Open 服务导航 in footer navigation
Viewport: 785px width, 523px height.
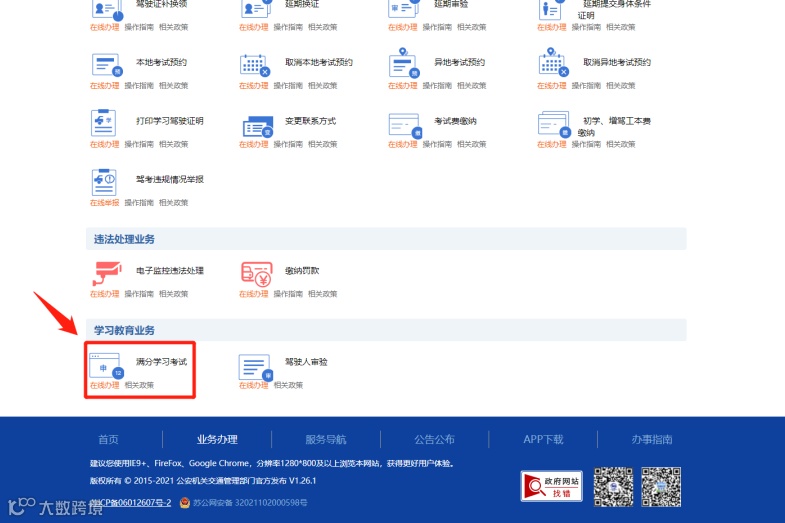coord(326,439)
